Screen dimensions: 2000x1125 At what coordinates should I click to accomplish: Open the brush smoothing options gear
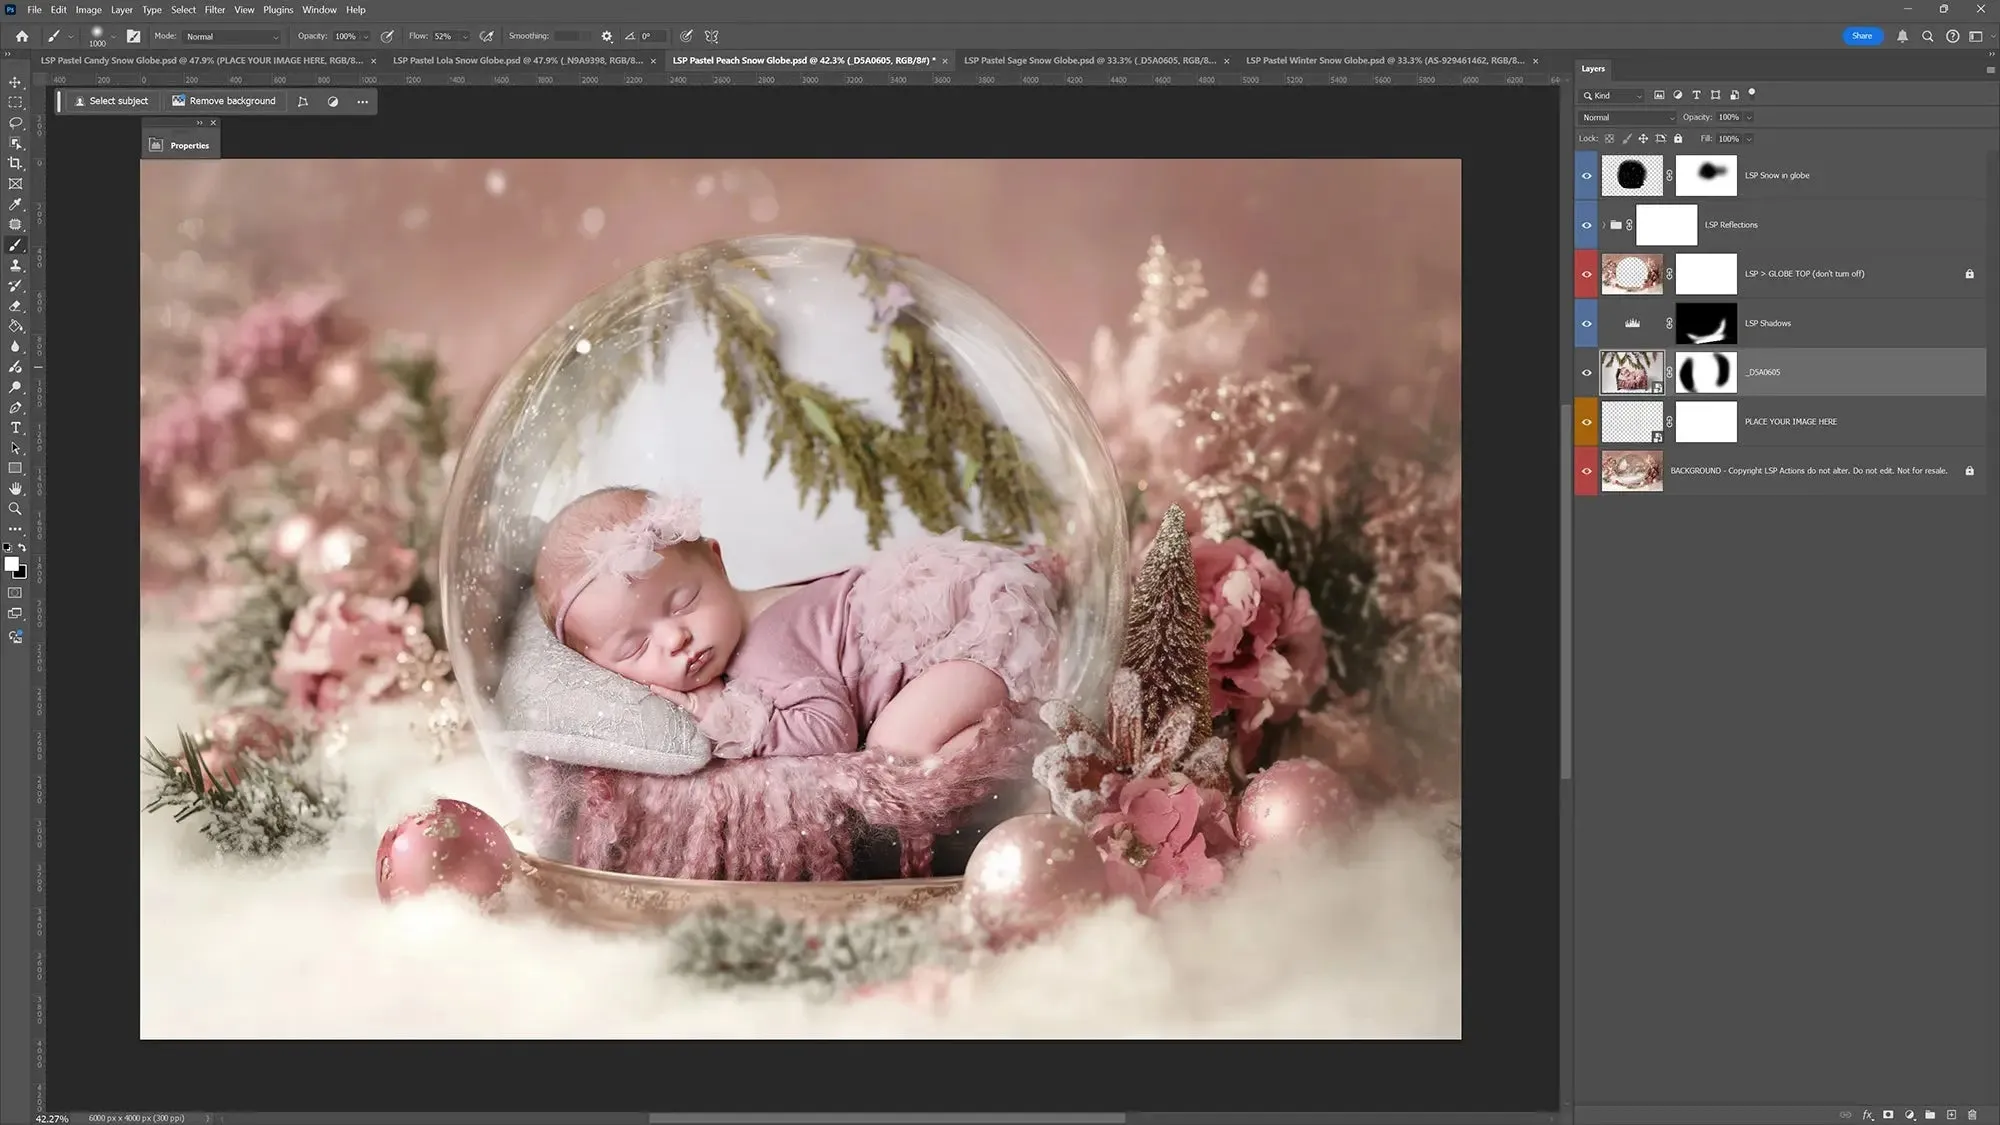(x=607, y=36)
